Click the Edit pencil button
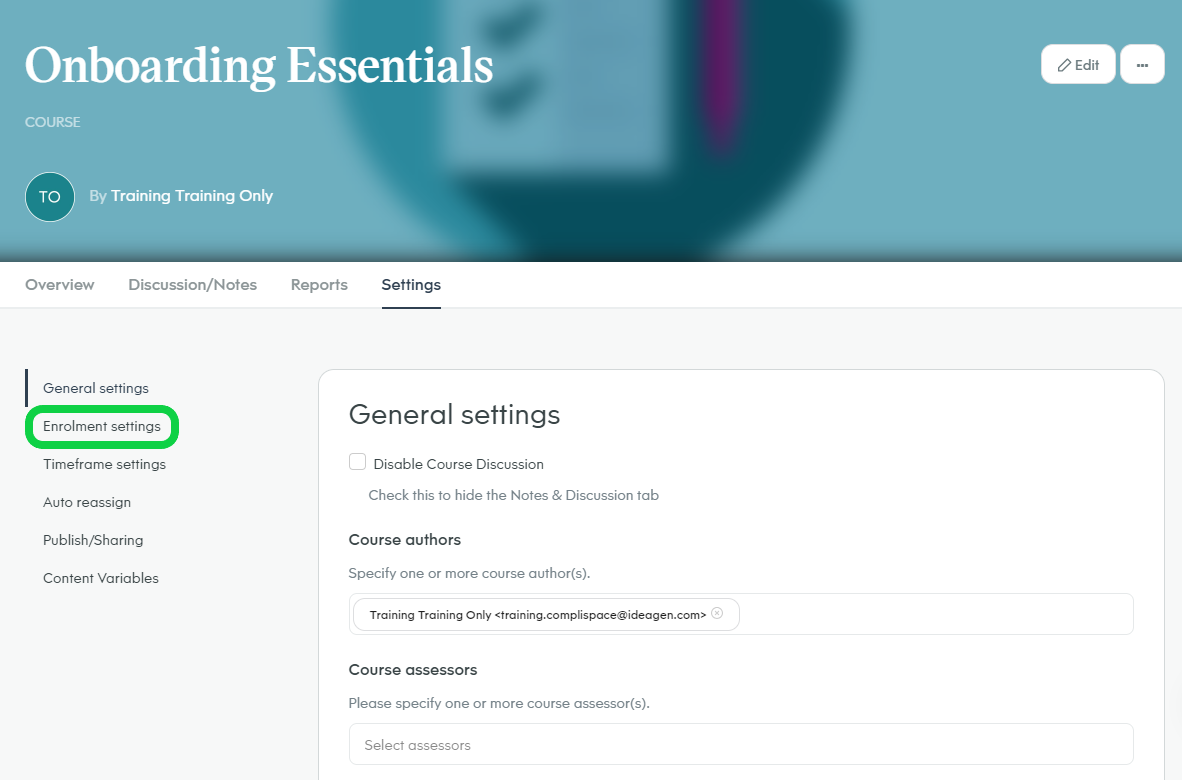1182x780 pixels. pos(1078,65)
